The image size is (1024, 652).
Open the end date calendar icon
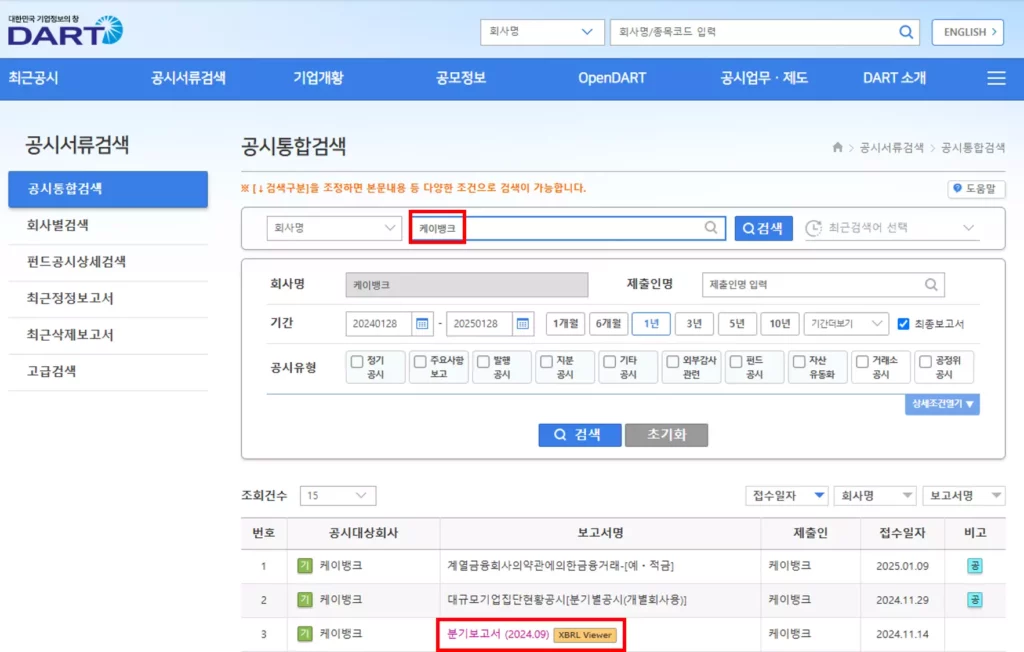click(522, 323)
